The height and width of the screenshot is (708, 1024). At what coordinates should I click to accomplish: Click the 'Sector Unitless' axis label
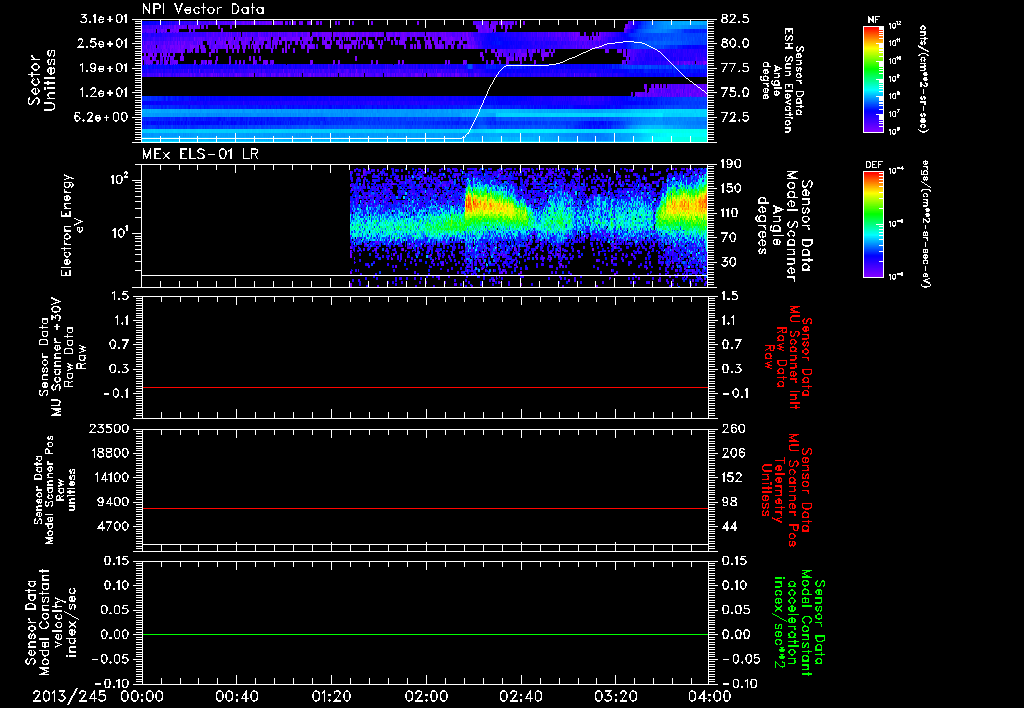42,80
